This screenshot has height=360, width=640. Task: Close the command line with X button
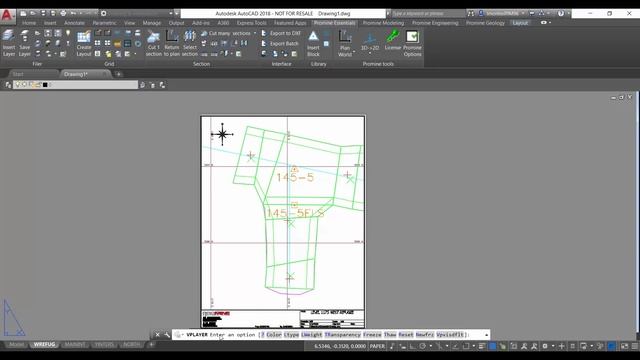click(158, 335)
